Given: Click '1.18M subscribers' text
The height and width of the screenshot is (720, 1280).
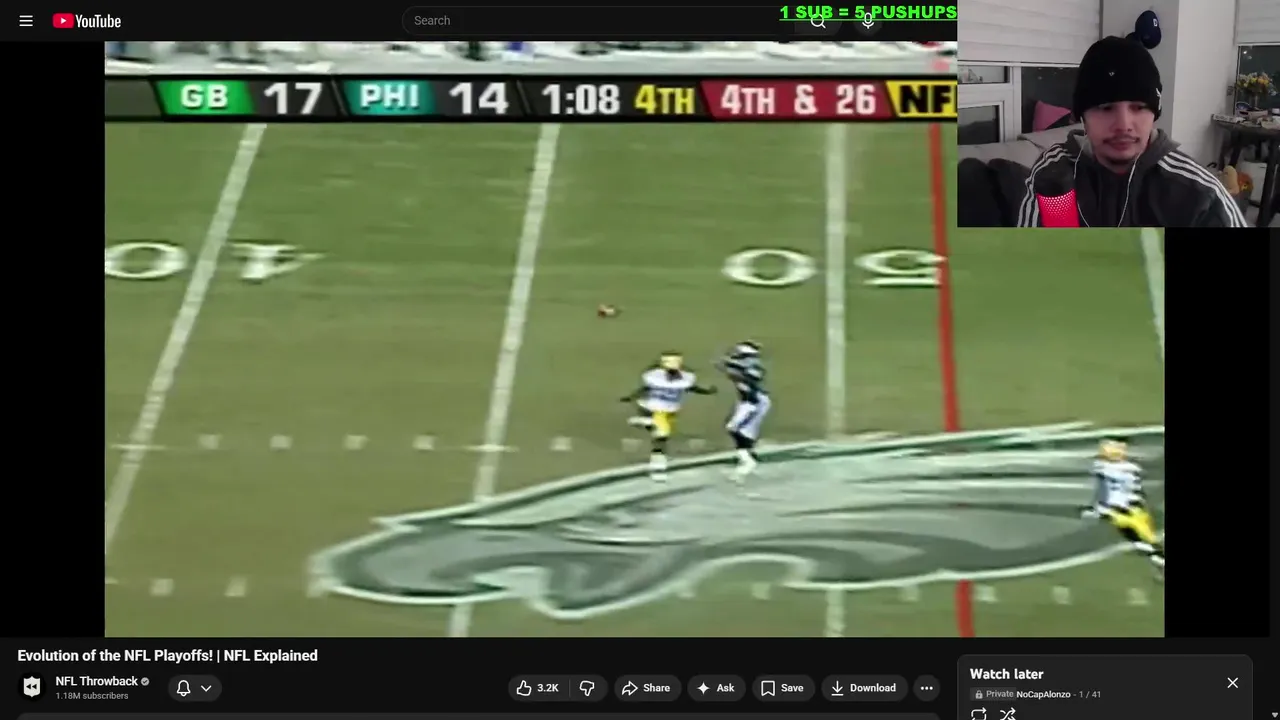Looking at the screenshot, I should point(92,696).
